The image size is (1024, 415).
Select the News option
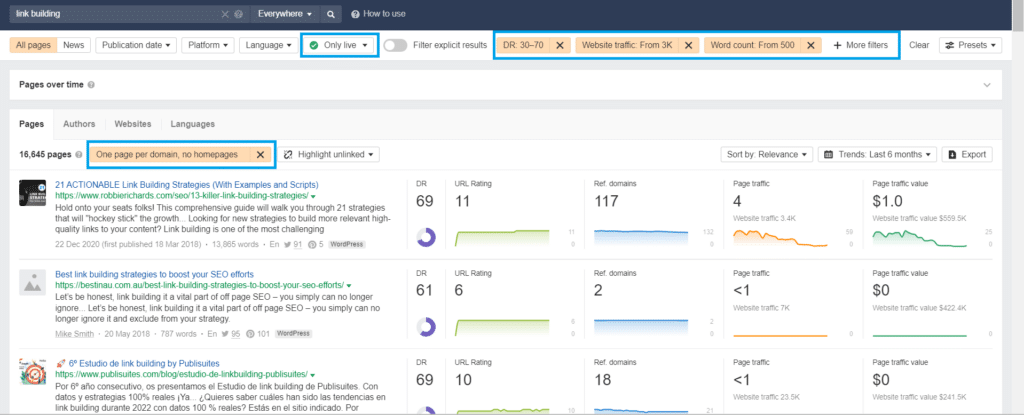tap(74, 45)
